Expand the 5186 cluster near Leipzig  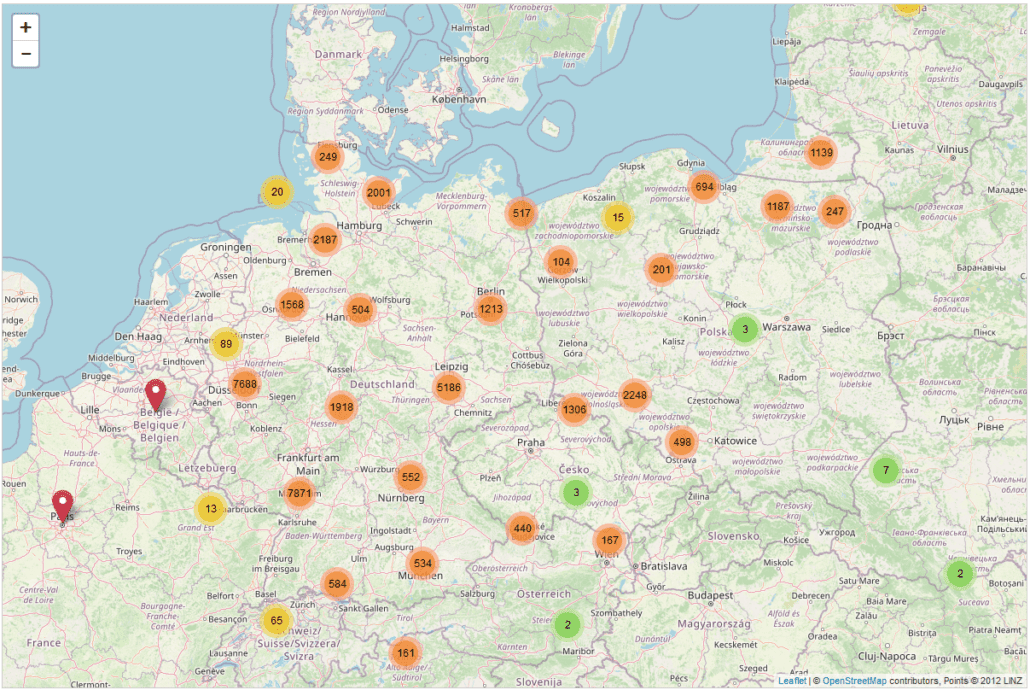pyautogui.click(x=449, y=388)
